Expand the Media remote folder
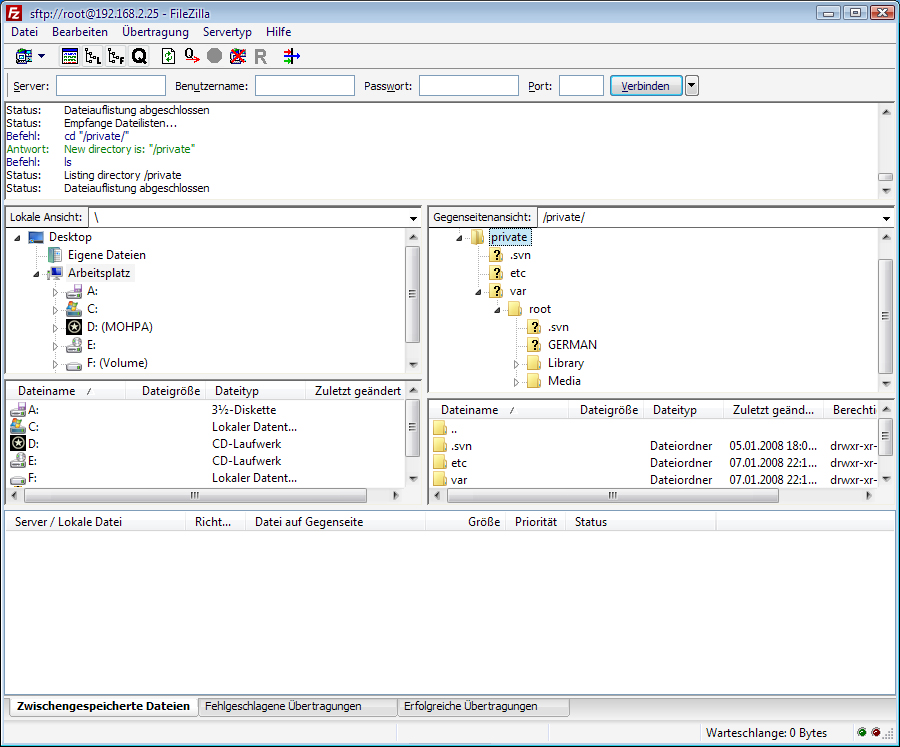This screenshot has height=747, width=900. coord(516,382)
